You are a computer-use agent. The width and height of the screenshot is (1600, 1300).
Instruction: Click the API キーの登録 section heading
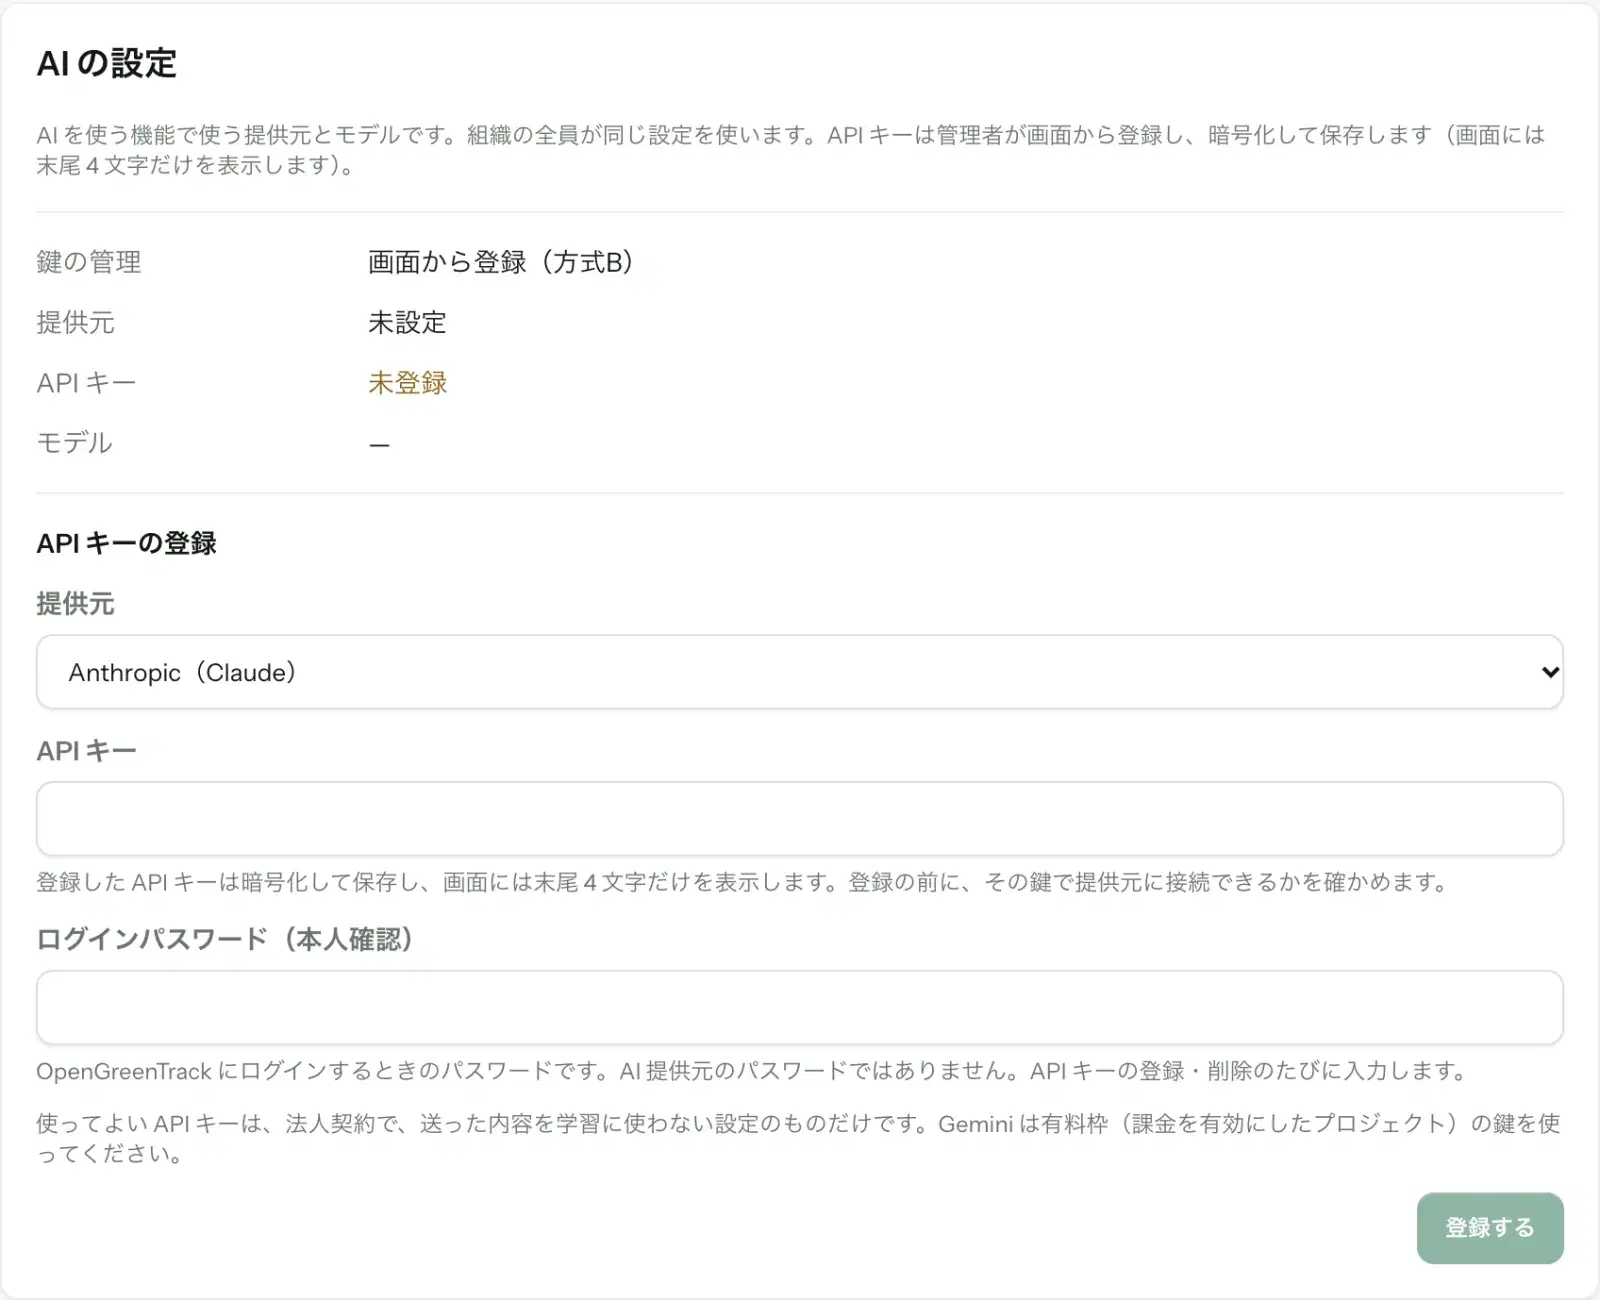tap(127, 543)
